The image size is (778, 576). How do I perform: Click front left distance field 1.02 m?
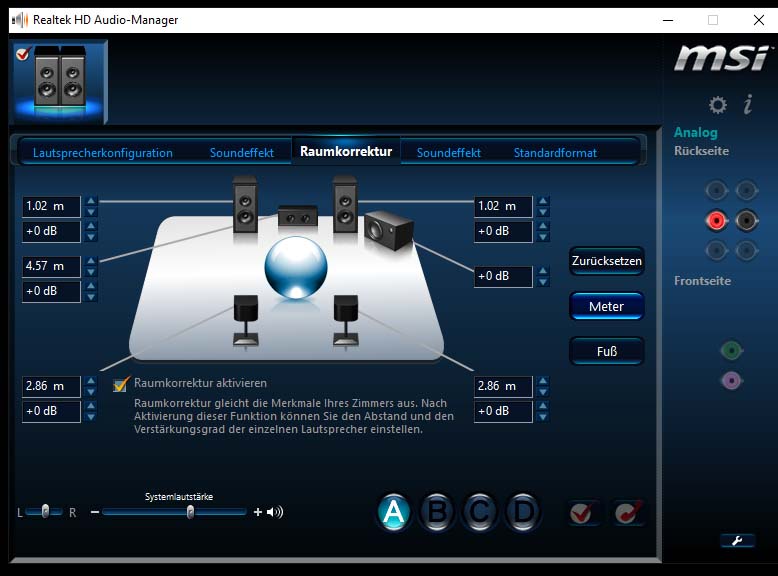51,206
